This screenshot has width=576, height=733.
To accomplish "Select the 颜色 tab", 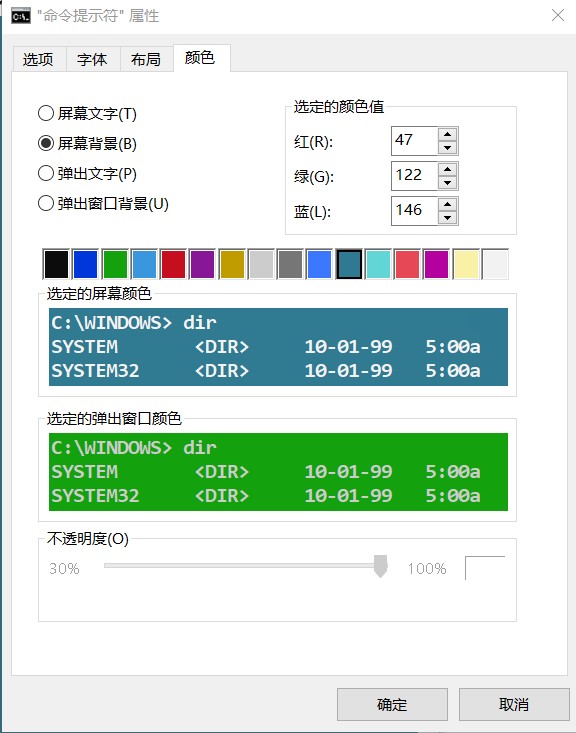I will (201, 58).
